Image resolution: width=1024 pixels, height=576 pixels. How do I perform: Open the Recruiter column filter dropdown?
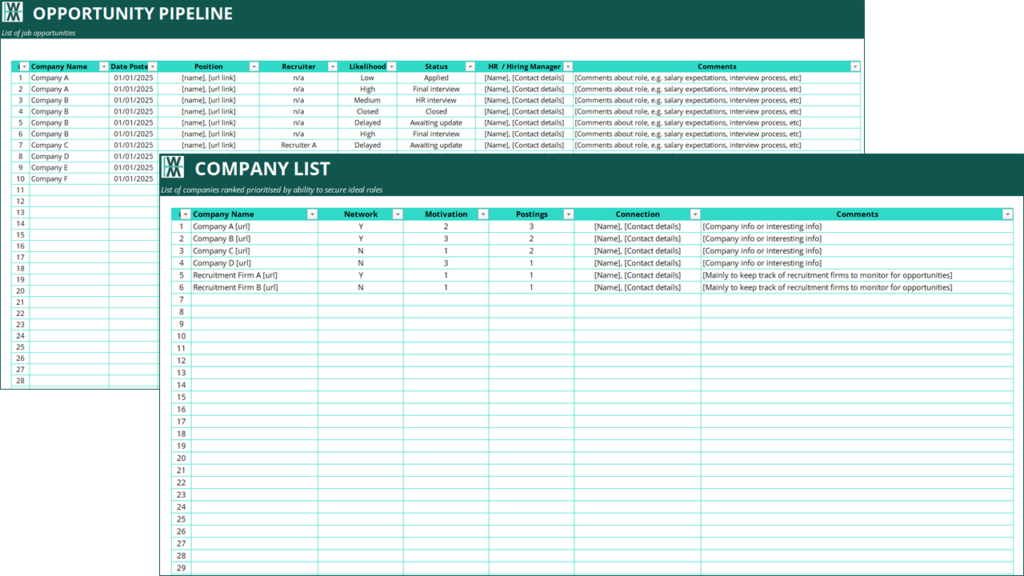click(331, 67)
